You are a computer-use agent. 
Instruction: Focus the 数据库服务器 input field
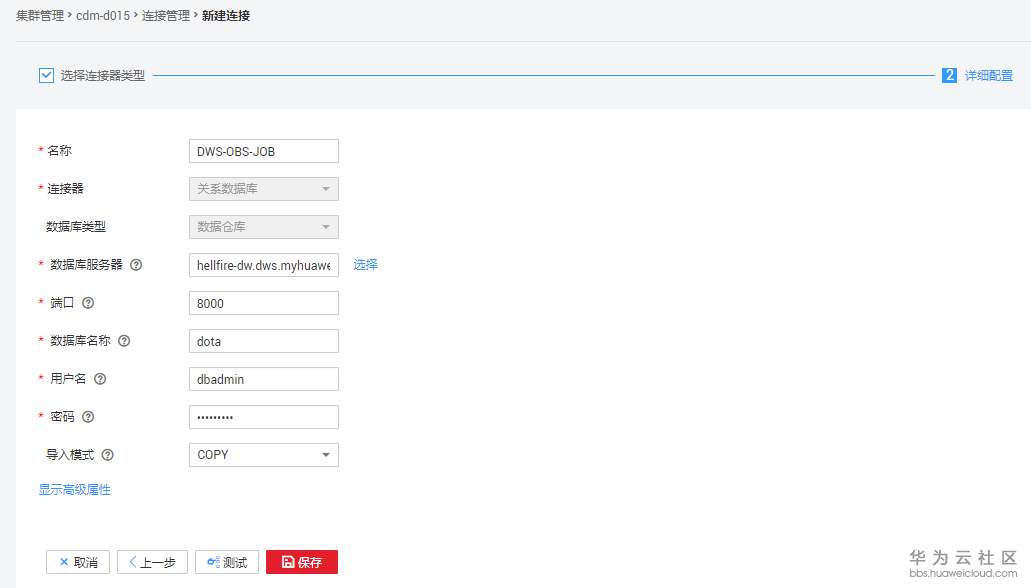264,265
